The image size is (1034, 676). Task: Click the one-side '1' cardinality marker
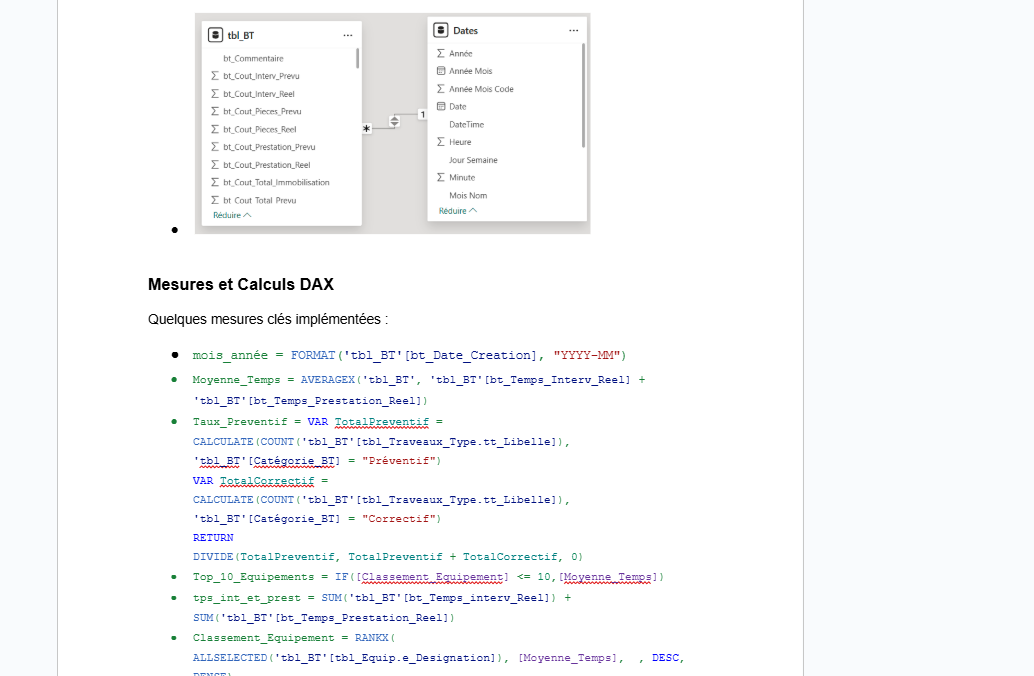(423, 115)
